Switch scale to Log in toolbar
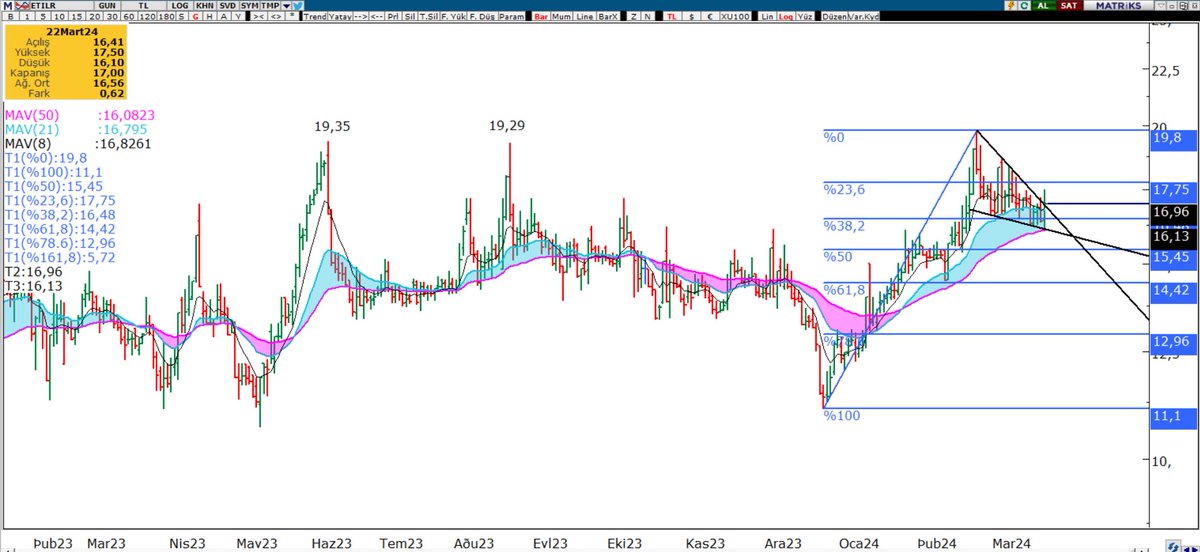 [786, 17]
